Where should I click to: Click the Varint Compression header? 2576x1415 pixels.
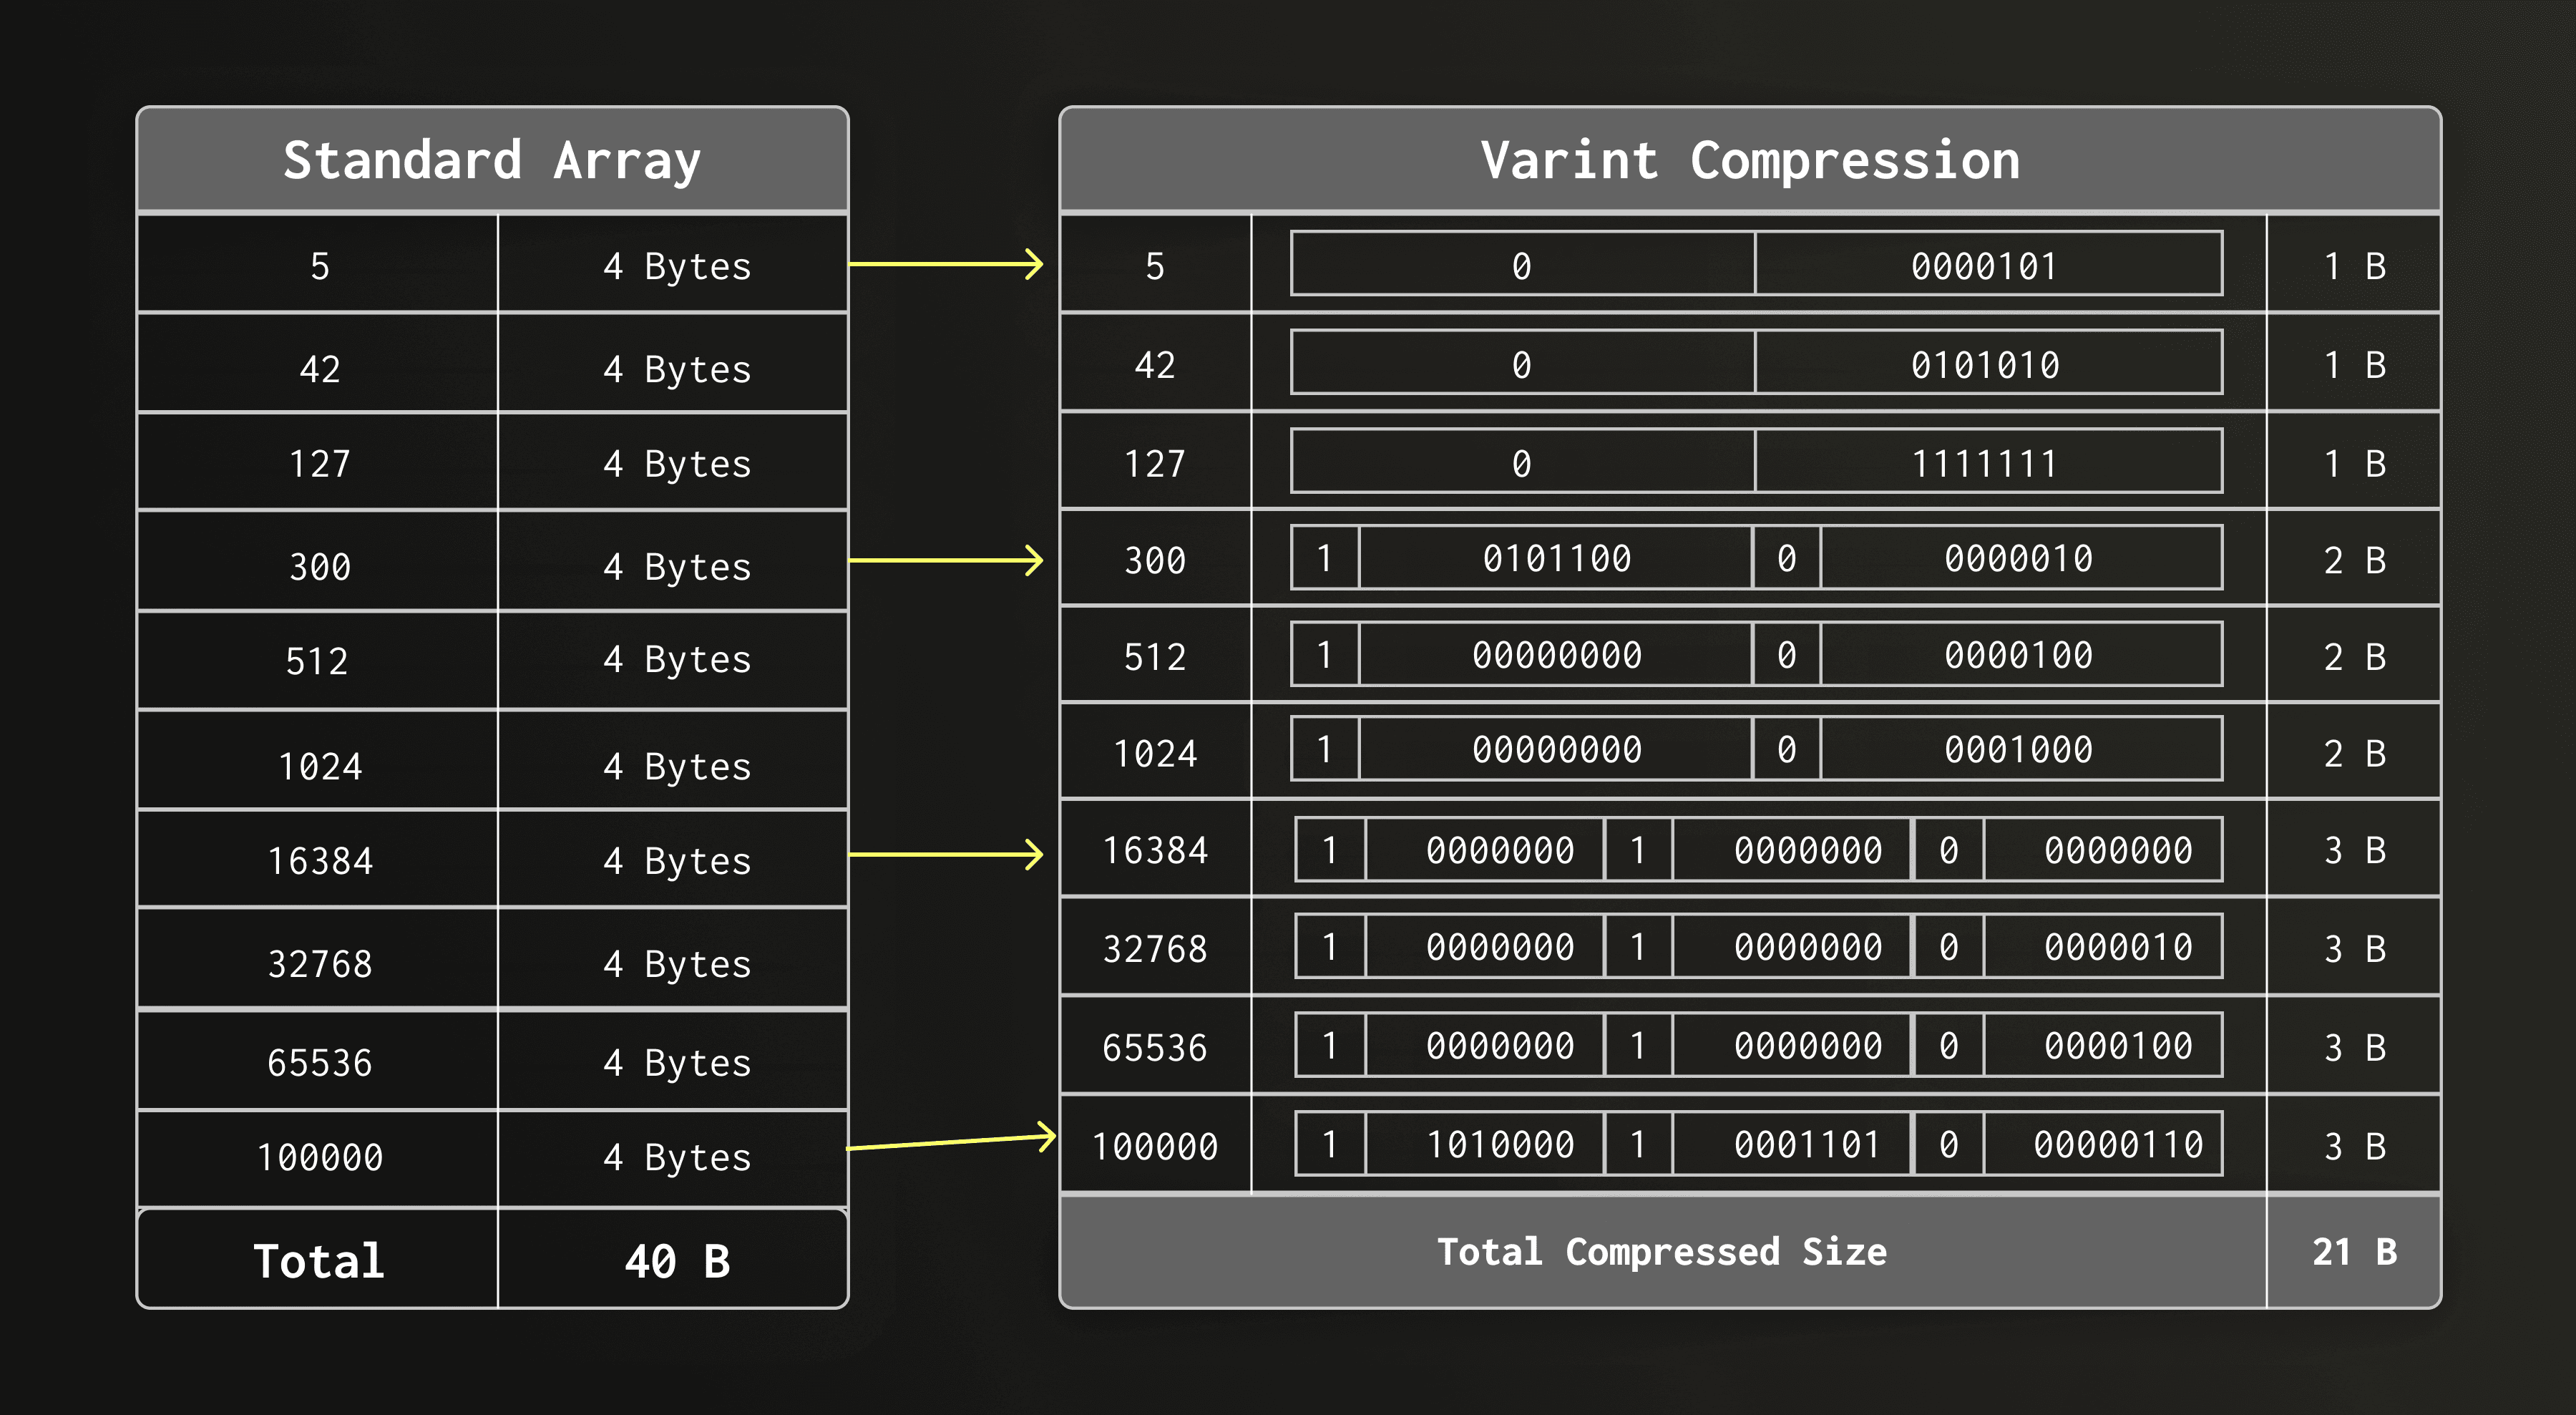pyautogui.click(x=1750, y=160)
